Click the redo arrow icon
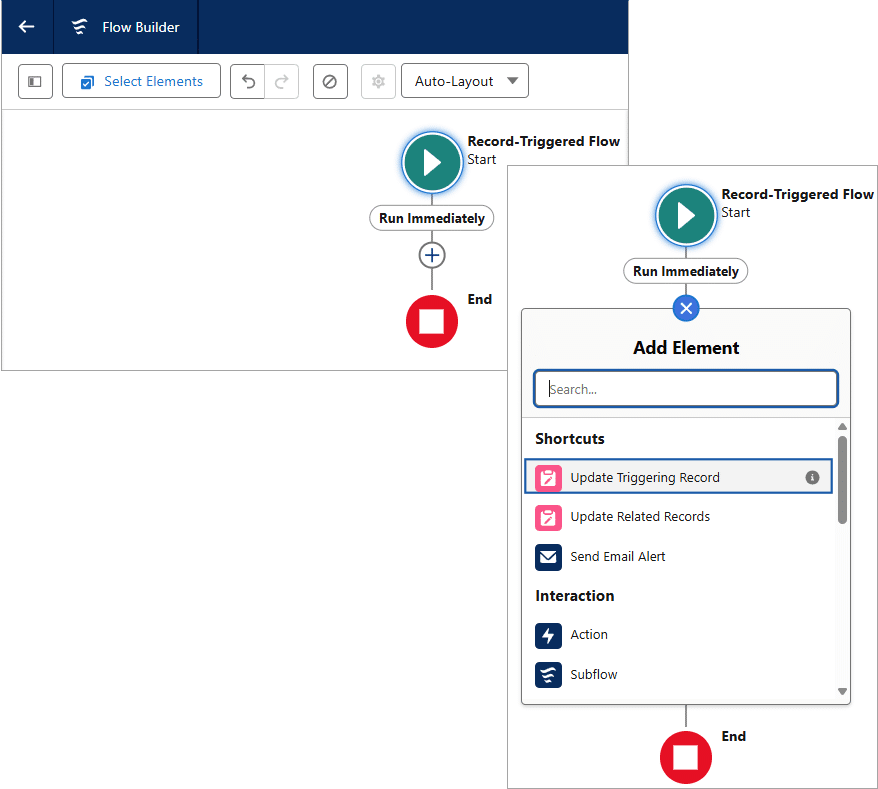The image size is (878, 789). point(282,81)
